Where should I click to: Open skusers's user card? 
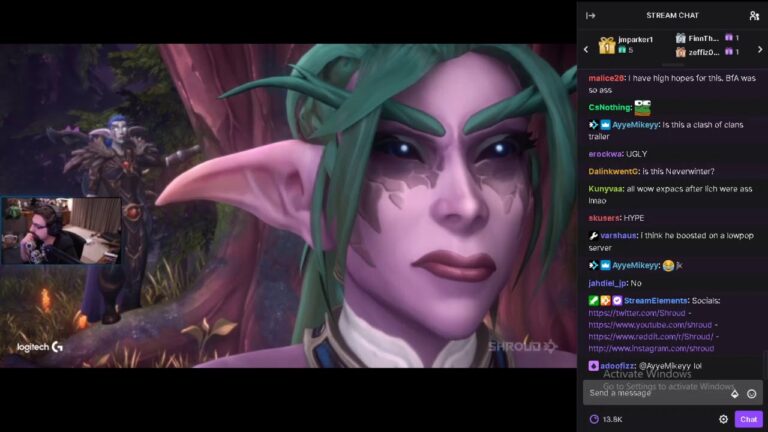pyautogui.click(x=604, y=218)
